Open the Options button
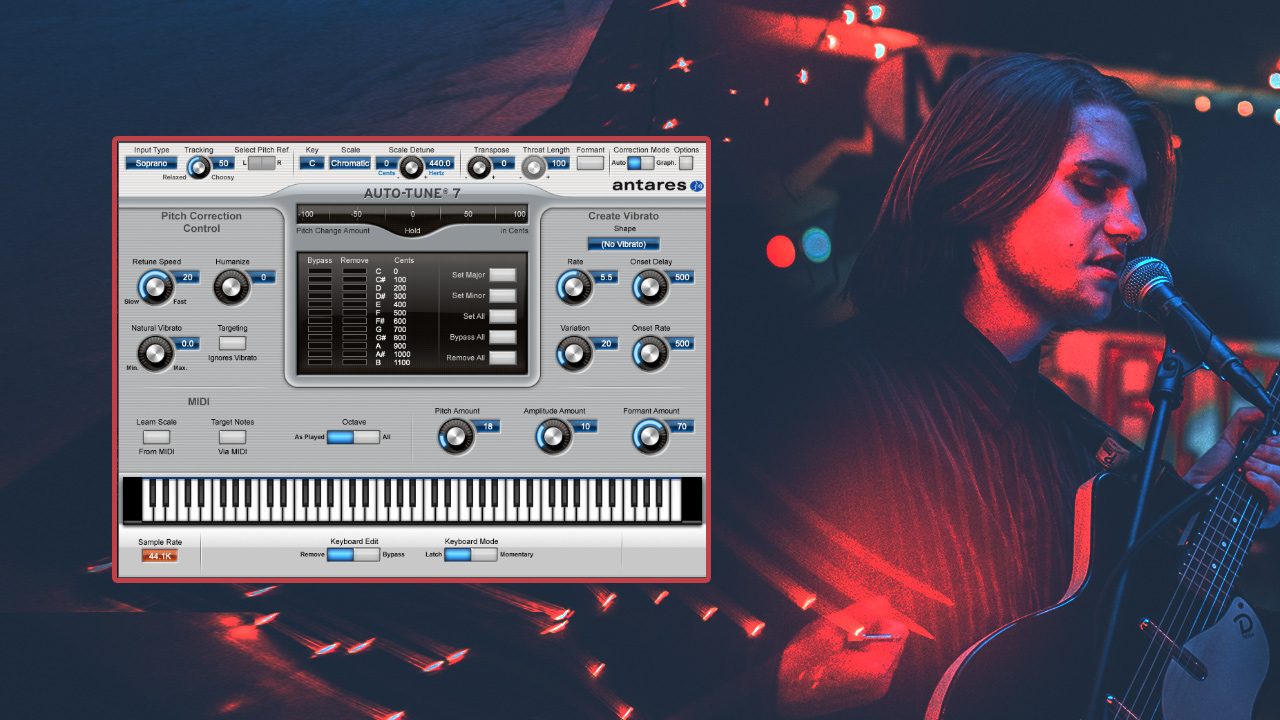 pyautogui.click(x=686, y=163)
